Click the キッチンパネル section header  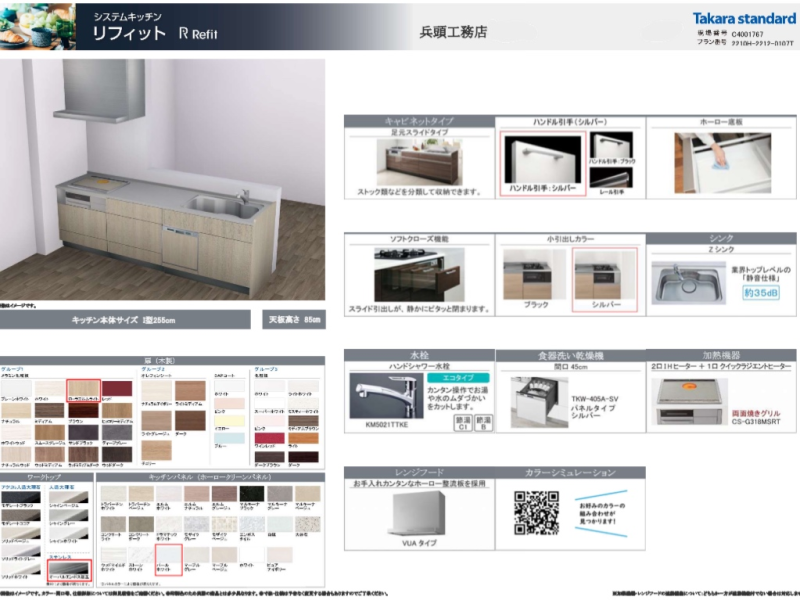210,477
